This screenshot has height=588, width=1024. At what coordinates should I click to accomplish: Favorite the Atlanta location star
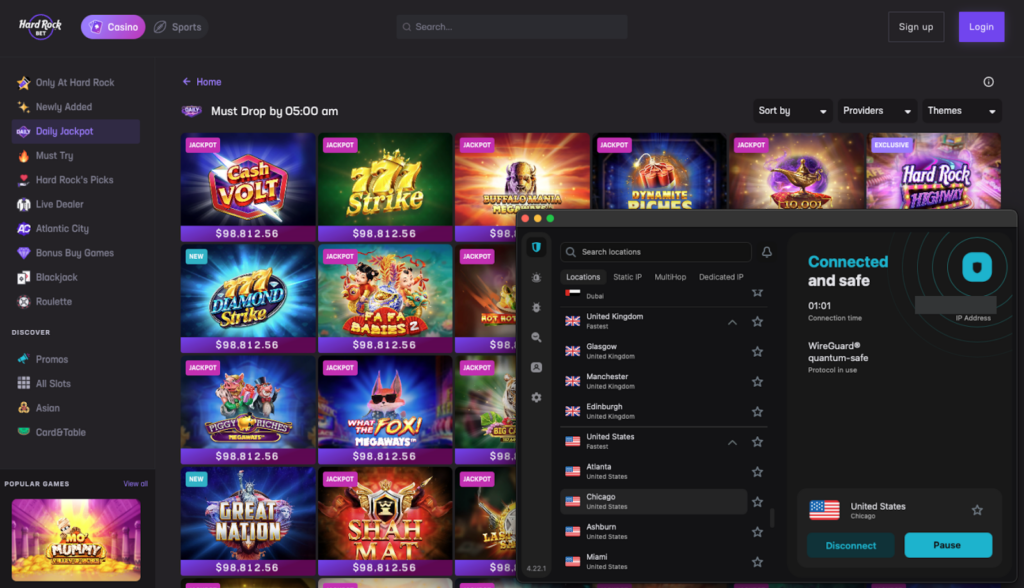(x=758, y=472)
